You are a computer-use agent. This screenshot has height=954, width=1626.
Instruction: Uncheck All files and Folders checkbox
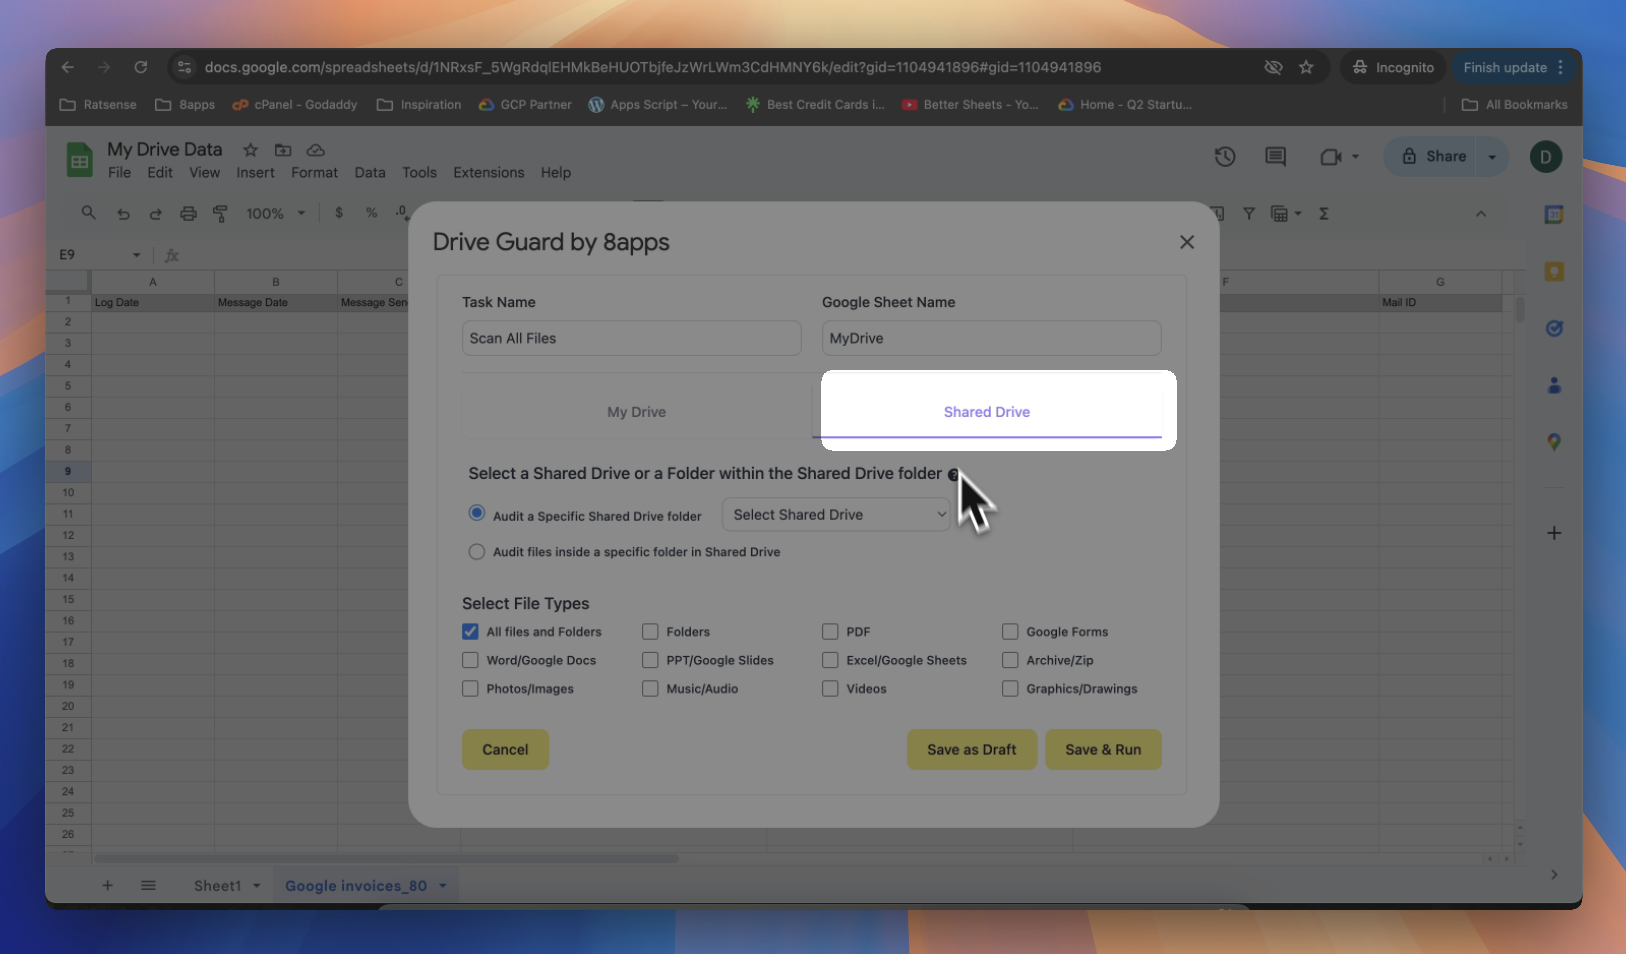pos(470,632)
